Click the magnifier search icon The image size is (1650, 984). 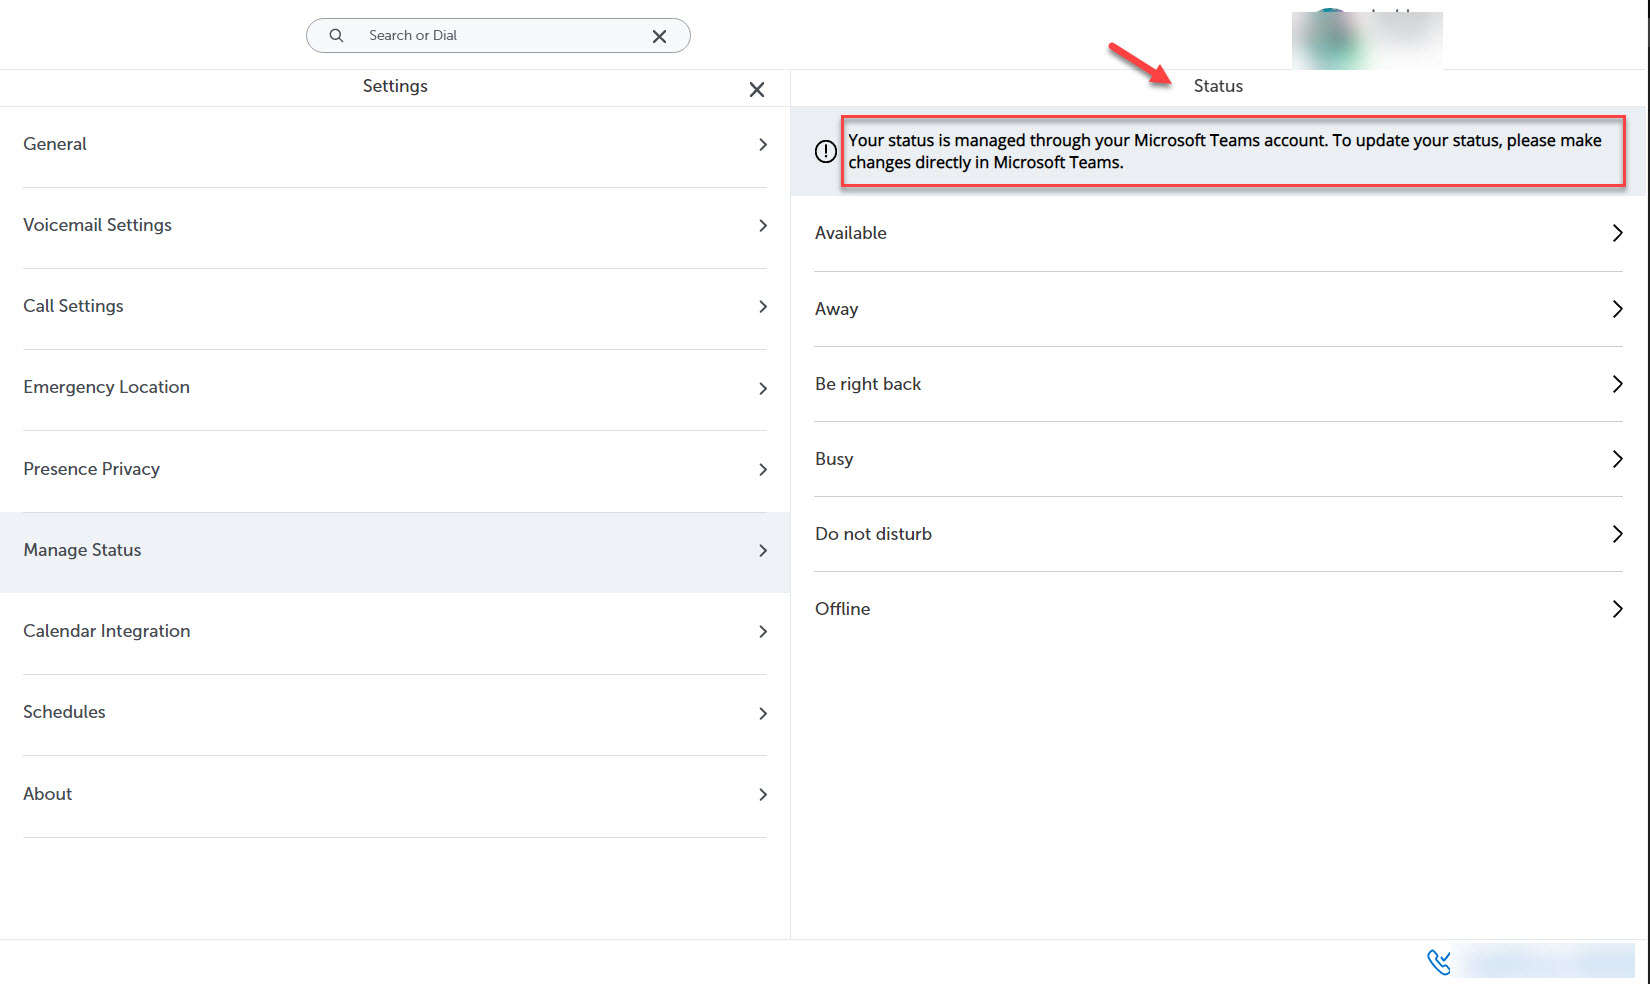(336, 35)
